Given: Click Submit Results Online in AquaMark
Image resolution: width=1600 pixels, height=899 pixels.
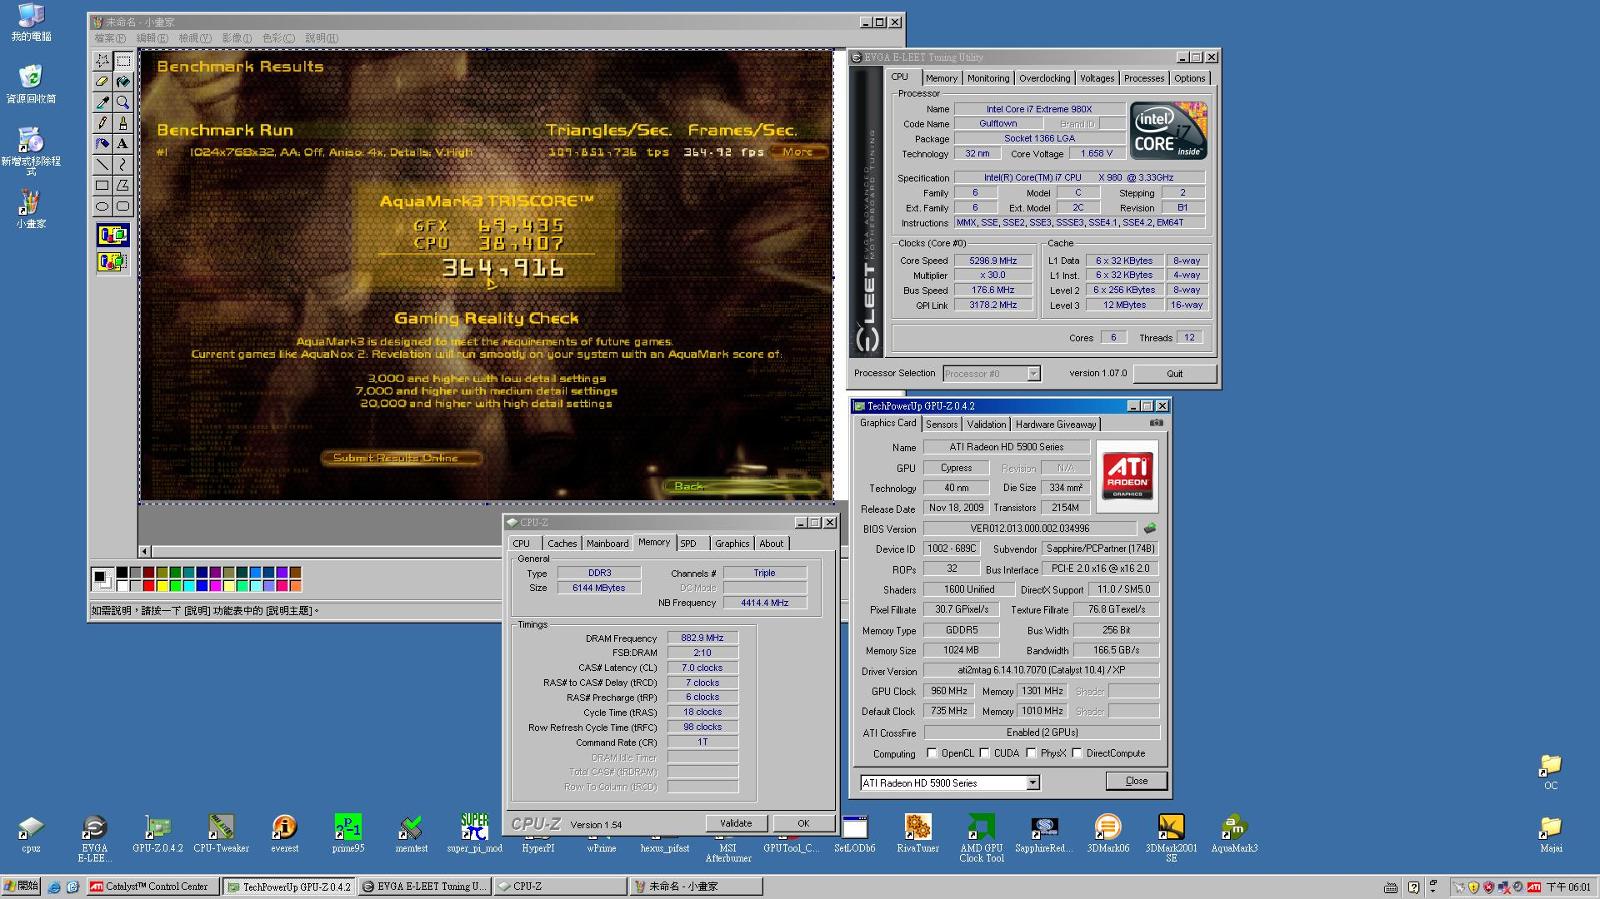Looking at the screenshot, I should click(x=400, y=458).
